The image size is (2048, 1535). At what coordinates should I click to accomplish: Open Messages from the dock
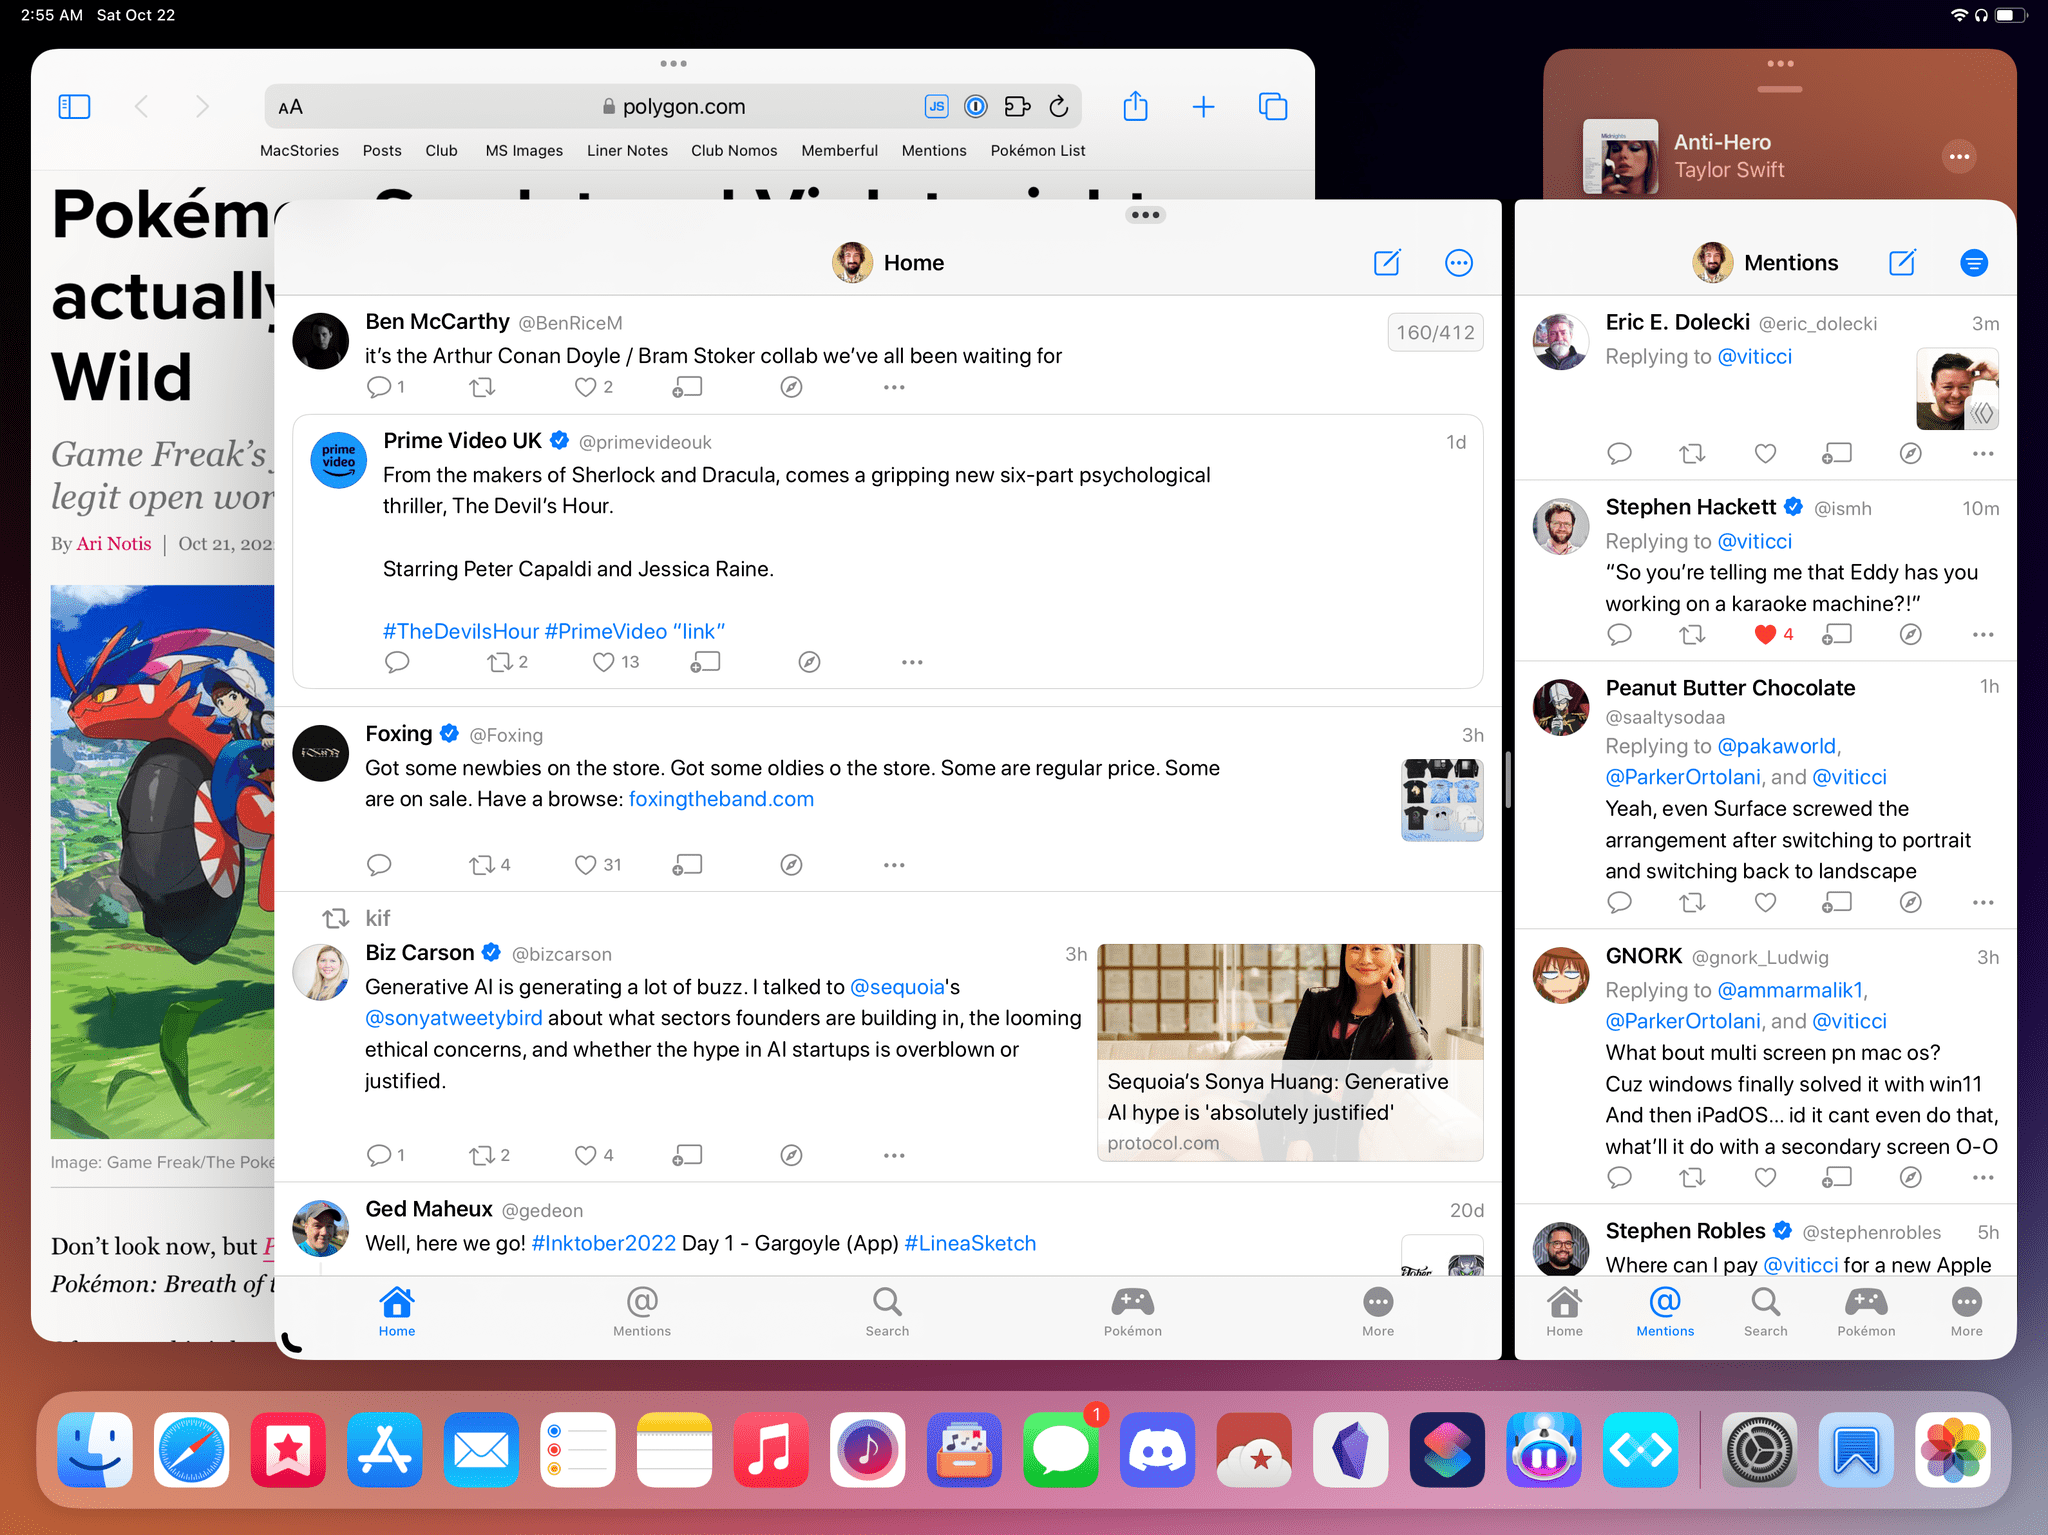pos(1060,1449)
